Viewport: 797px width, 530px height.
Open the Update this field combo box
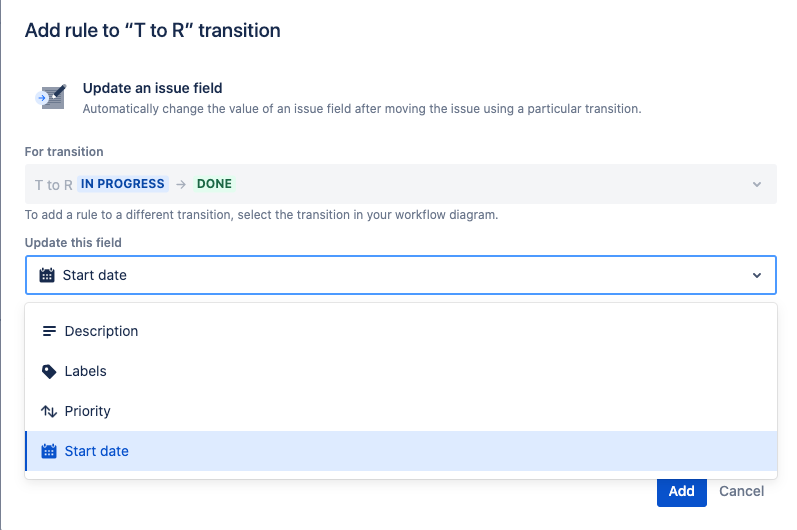click(x=401, y=275)
